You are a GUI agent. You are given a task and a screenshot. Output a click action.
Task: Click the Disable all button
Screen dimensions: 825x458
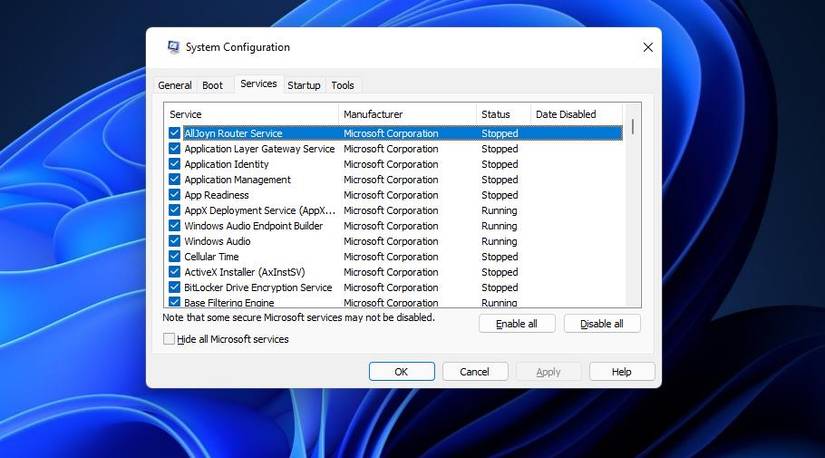point(602,324)
